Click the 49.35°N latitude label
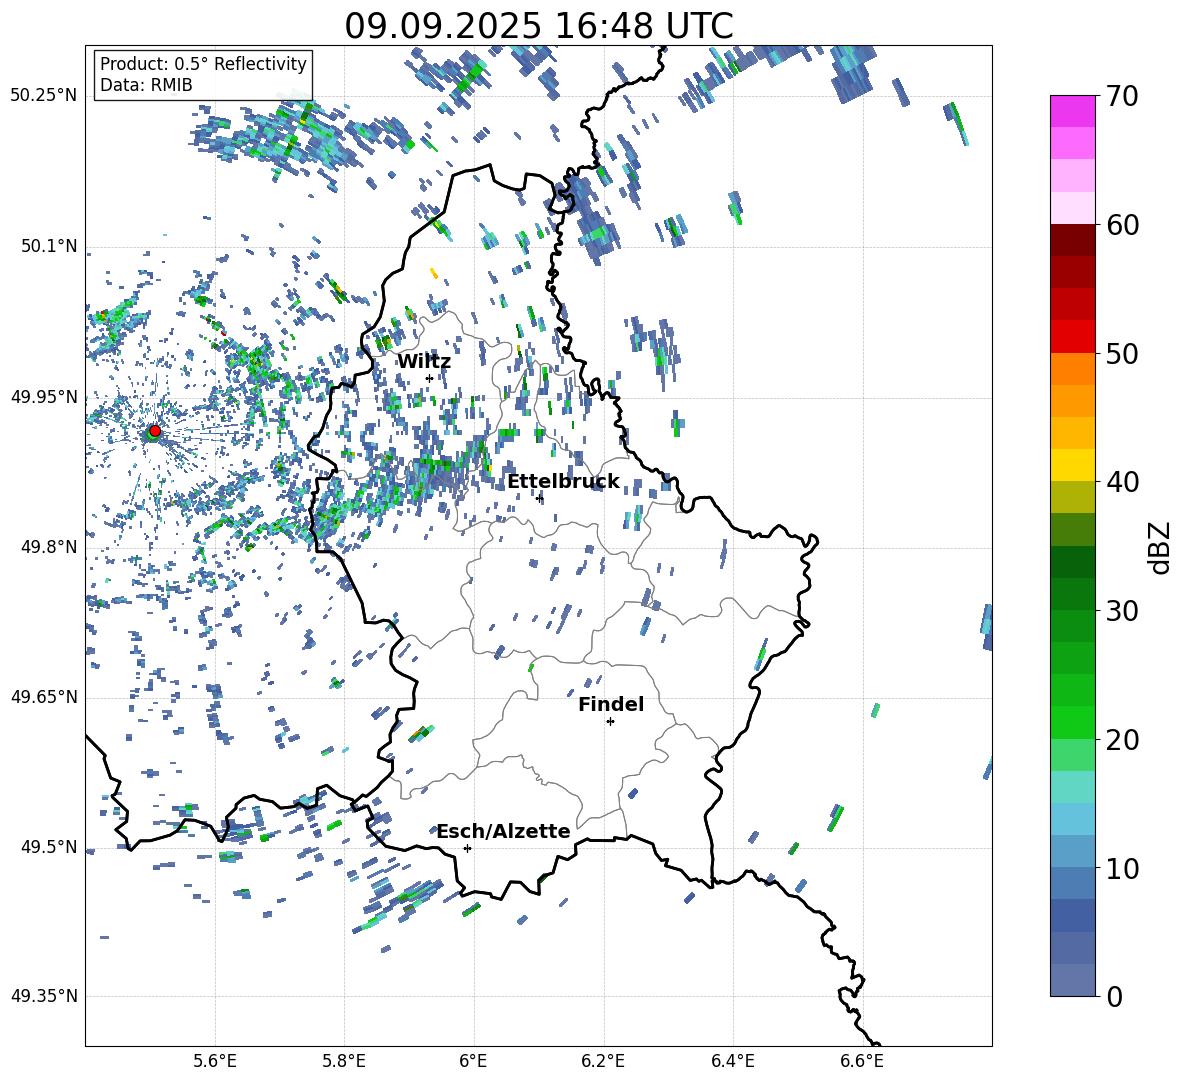Image resolution: width=1184 pixels, height=1081 pixels. point(44,996)
